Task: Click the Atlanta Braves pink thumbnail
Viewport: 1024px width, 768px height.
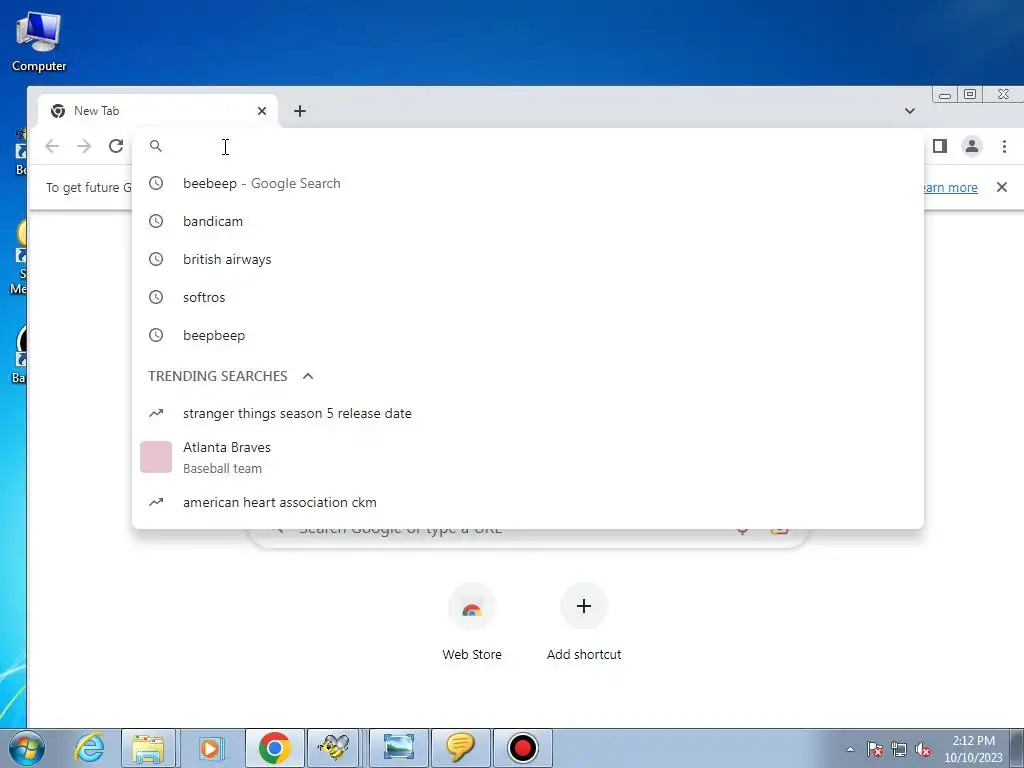Action: coord(156,457)
